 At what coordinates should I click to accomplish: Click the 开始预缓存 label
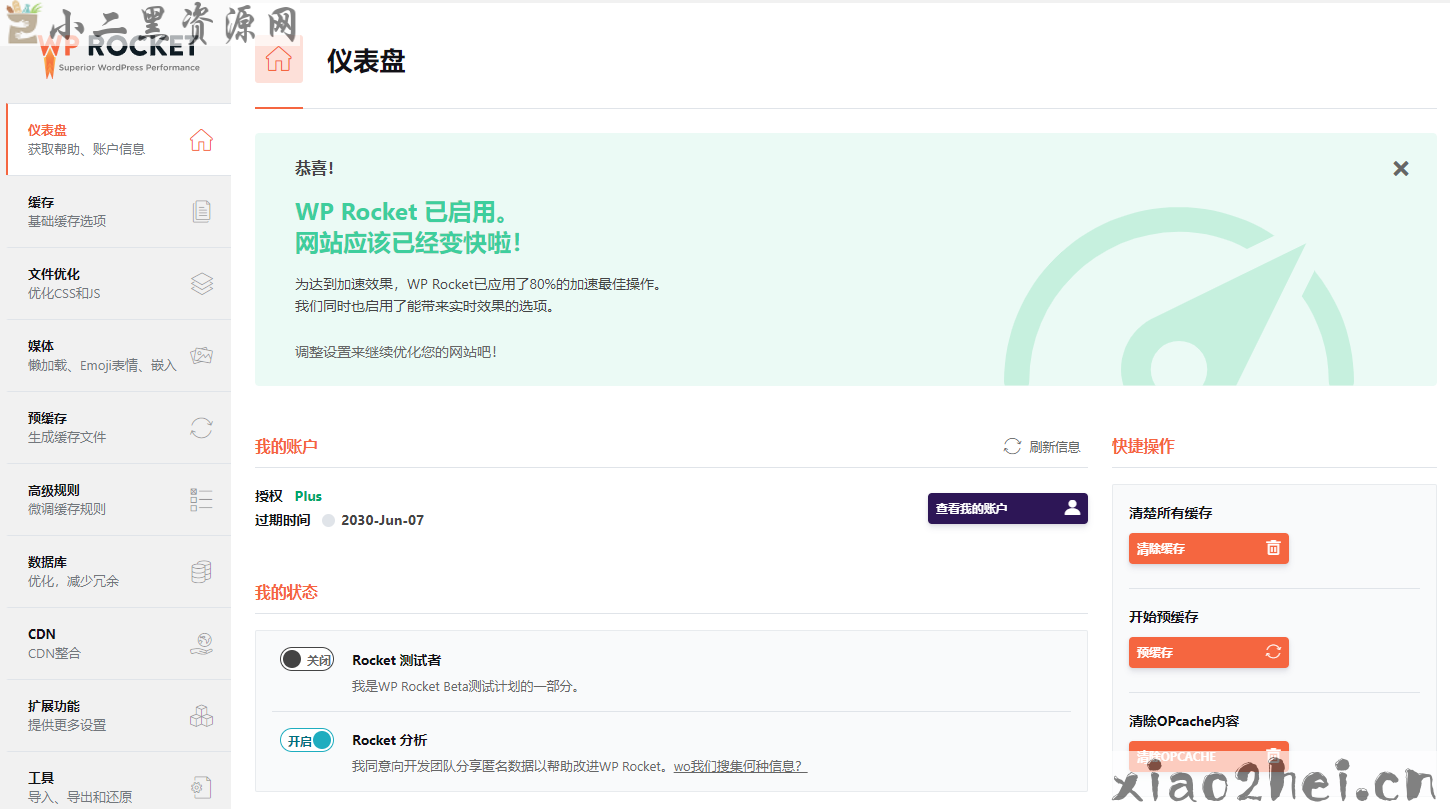pyautogui.click(x=1163, y=617)
